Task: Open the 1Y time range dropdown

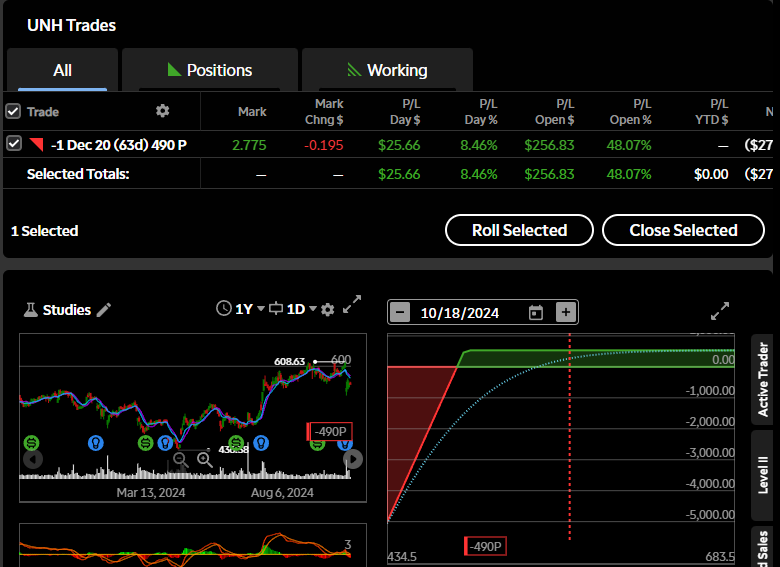Action: pos(250,309)
